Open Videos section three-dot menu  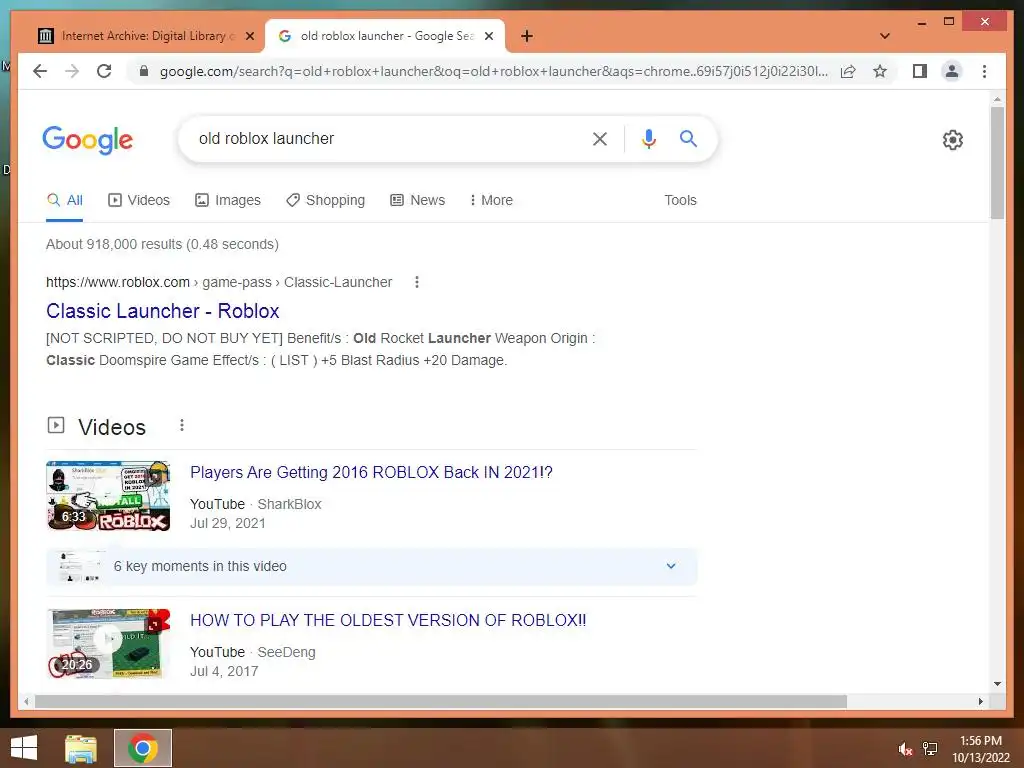coord(182,425)
